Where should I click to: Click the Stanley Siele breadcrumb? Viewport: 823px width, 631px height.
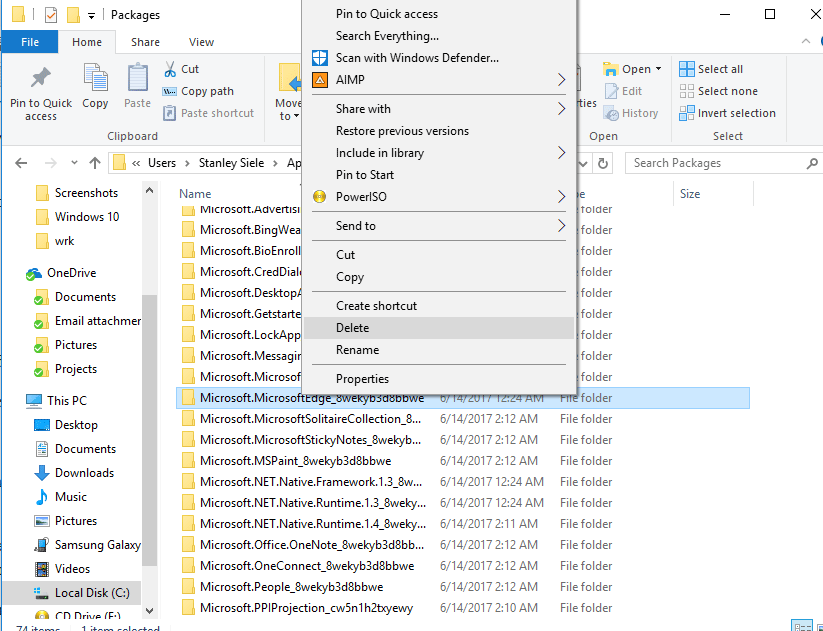[231, 163]
